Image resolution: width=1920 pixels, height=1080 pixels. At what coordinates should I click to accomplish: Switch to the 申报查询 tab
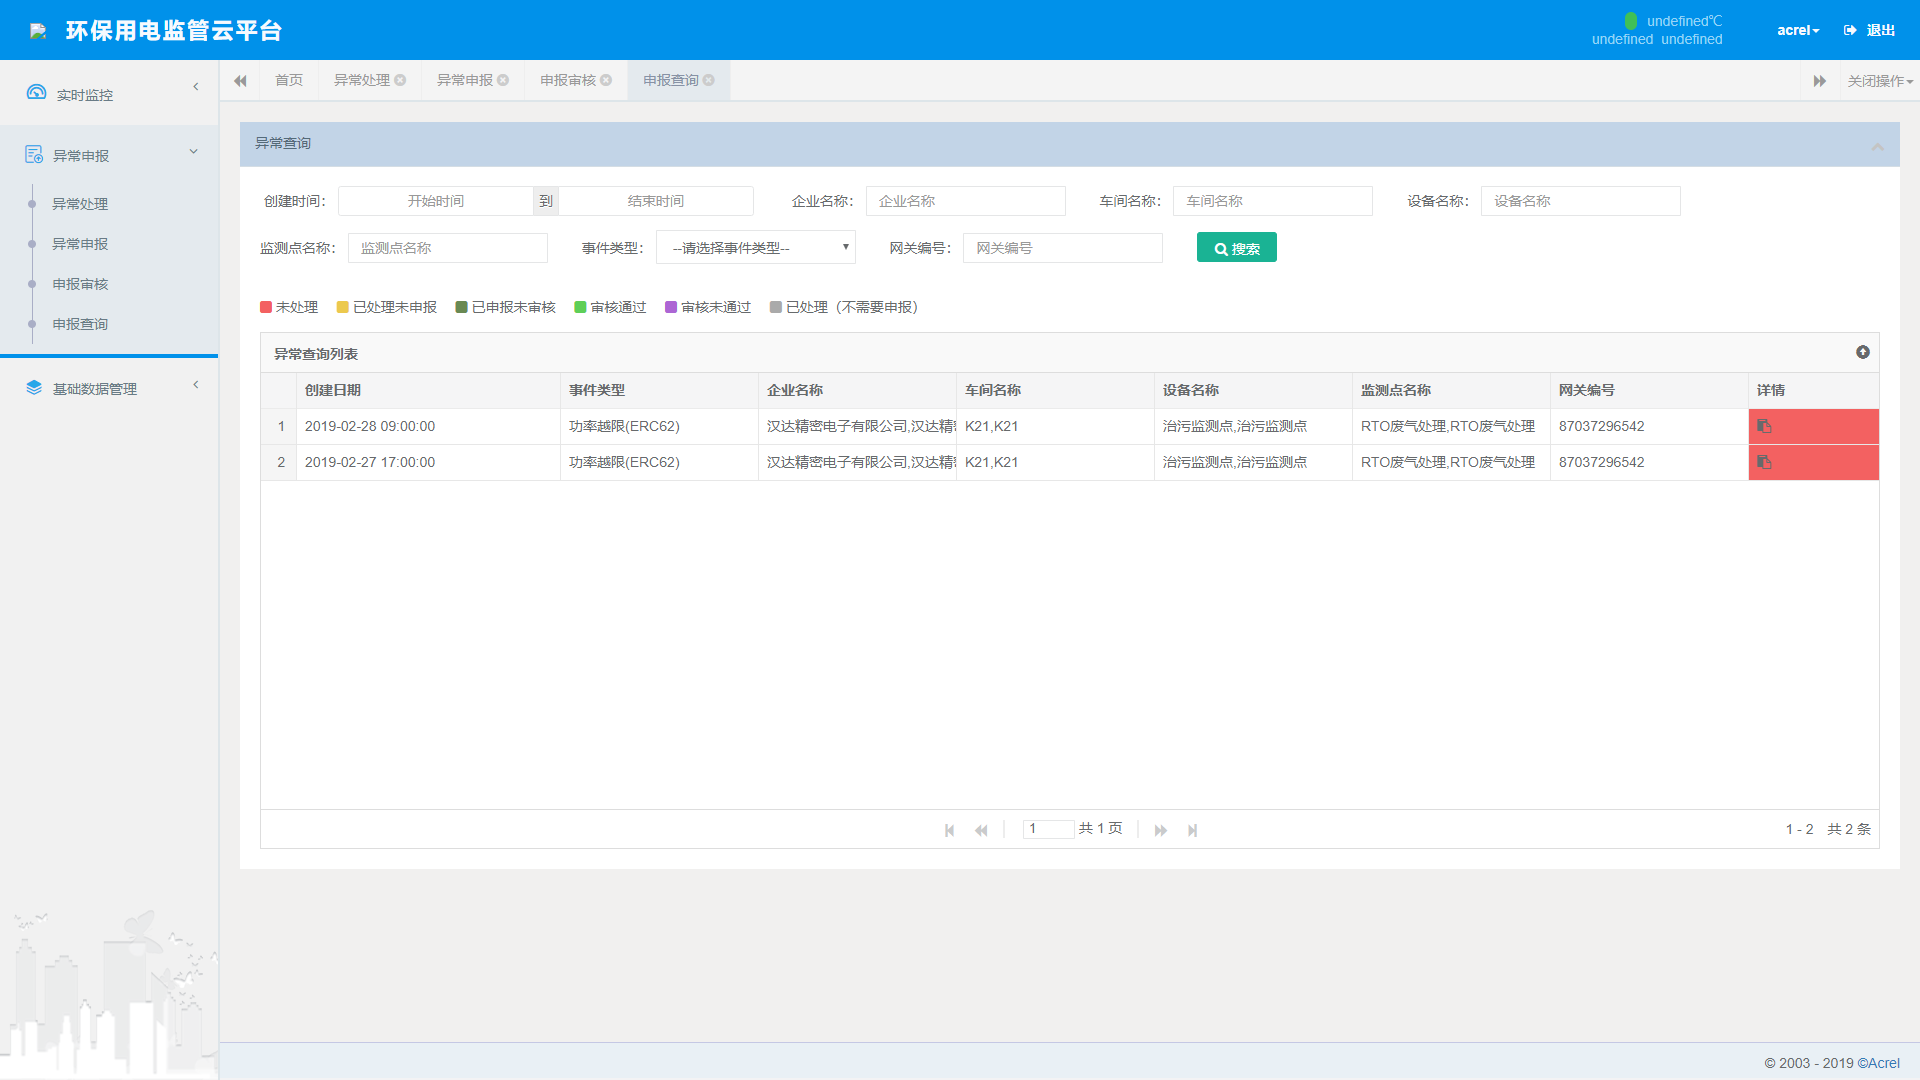[x=671, y=80]
